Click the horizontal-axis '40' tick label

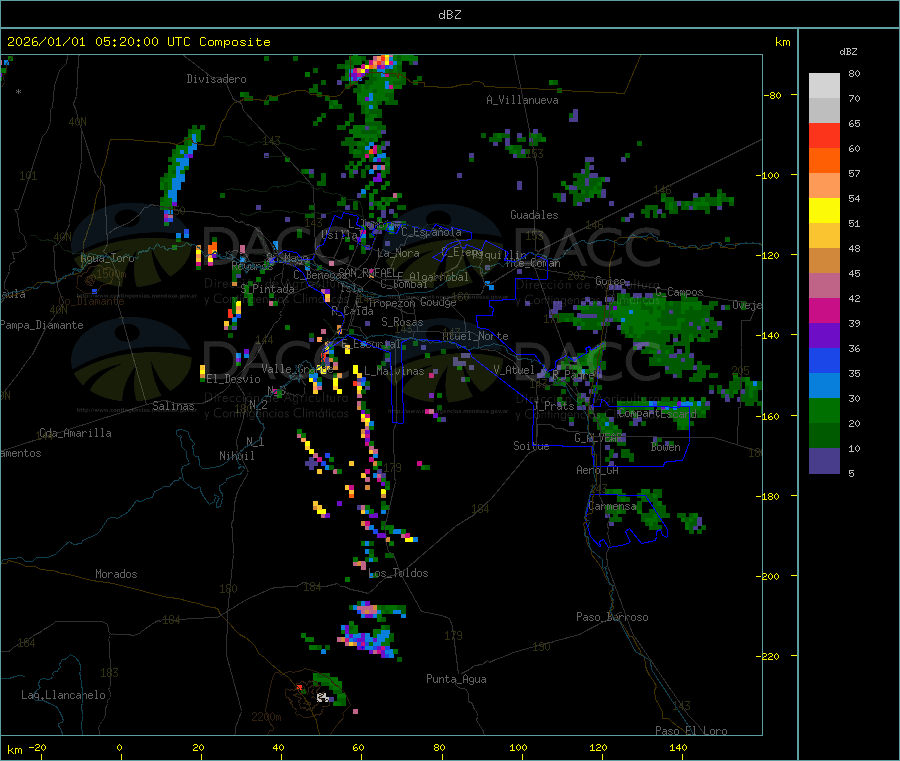(x=278, y=747)
